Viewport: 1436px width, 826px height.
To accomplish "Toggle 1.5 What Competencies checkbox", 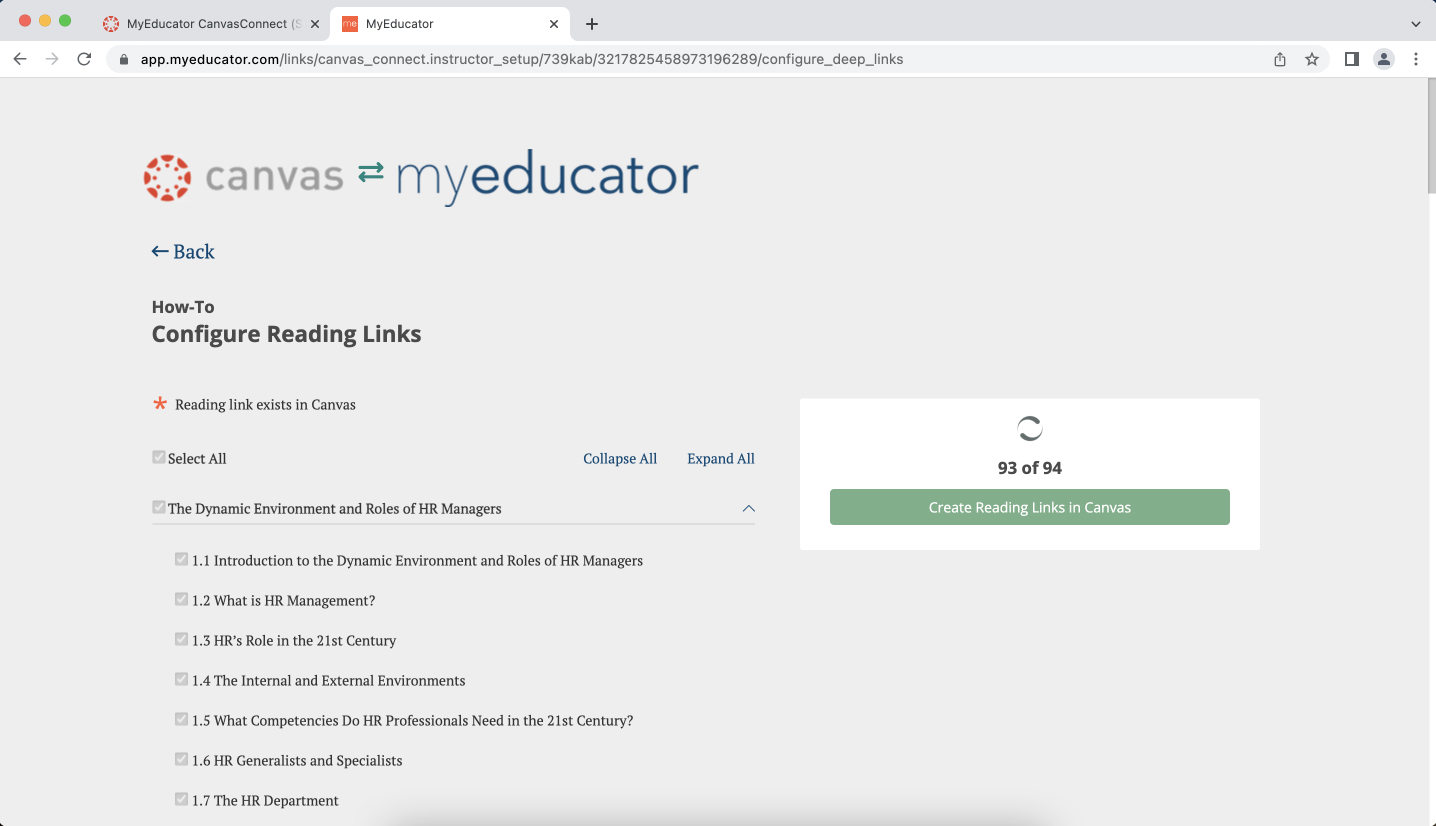I will 181,719.
